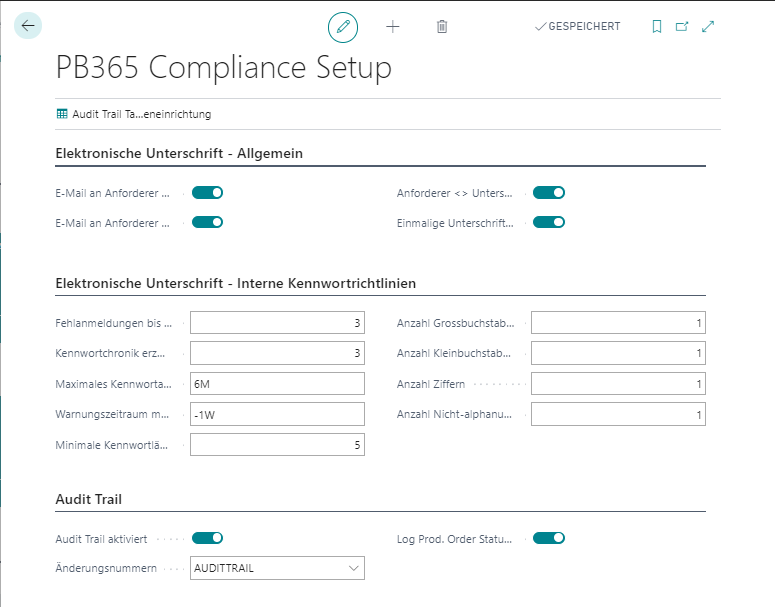
Task: Delete record using trash can icon
Action: click(x=442, y=27)
